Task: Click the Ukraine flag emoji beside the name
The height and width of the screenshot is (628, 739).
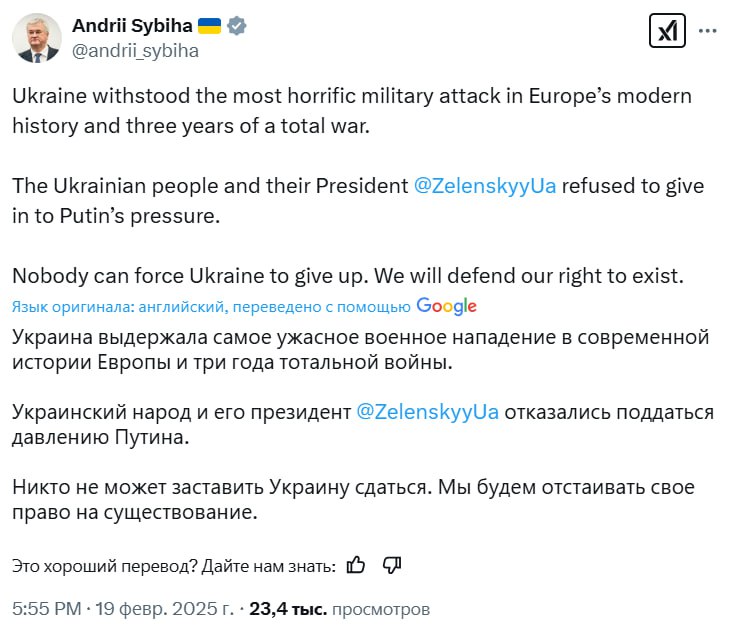Action: [210, 27]
